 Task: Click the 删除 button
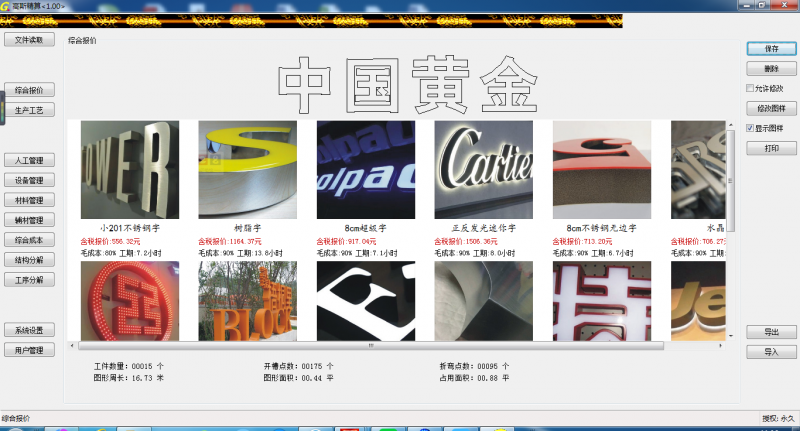[771, 68]
